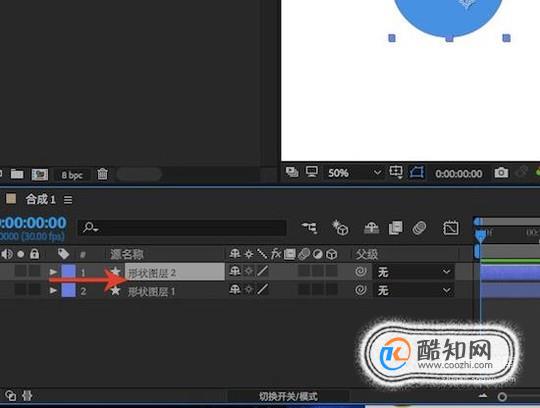Open parent dropdown for 形状图层 2
Viewport: 540px width, 408px height.
point(414,272)
